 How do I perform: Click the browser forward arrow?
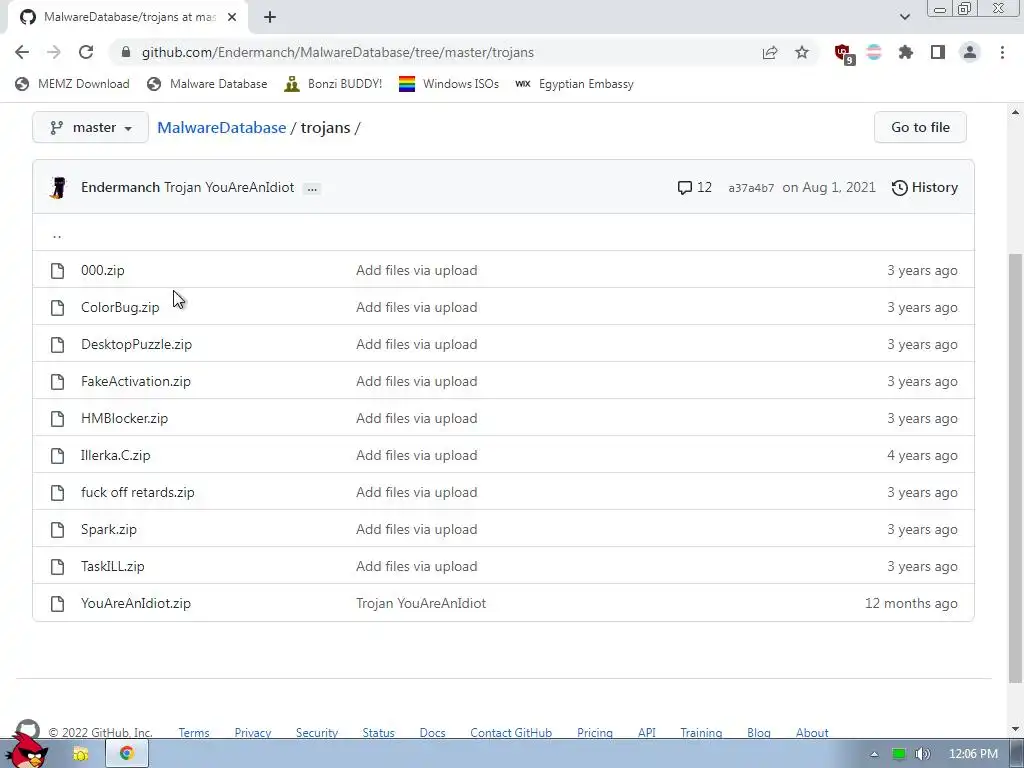coord(54,52)
